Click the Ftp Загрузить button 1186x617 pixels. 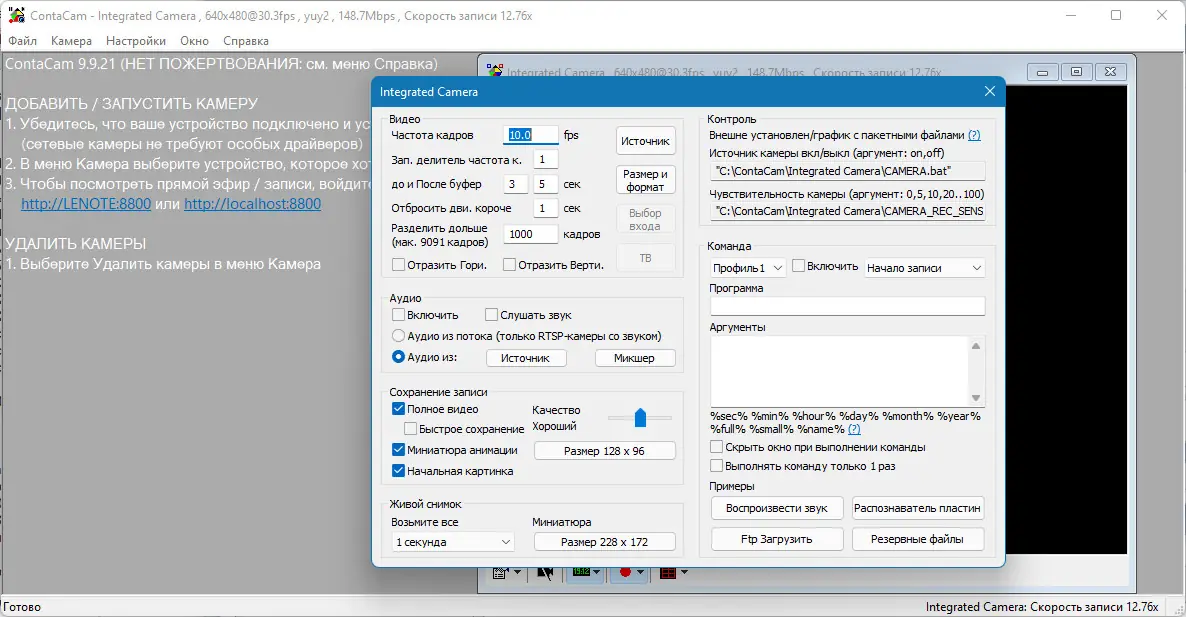(x=777, y=539)
